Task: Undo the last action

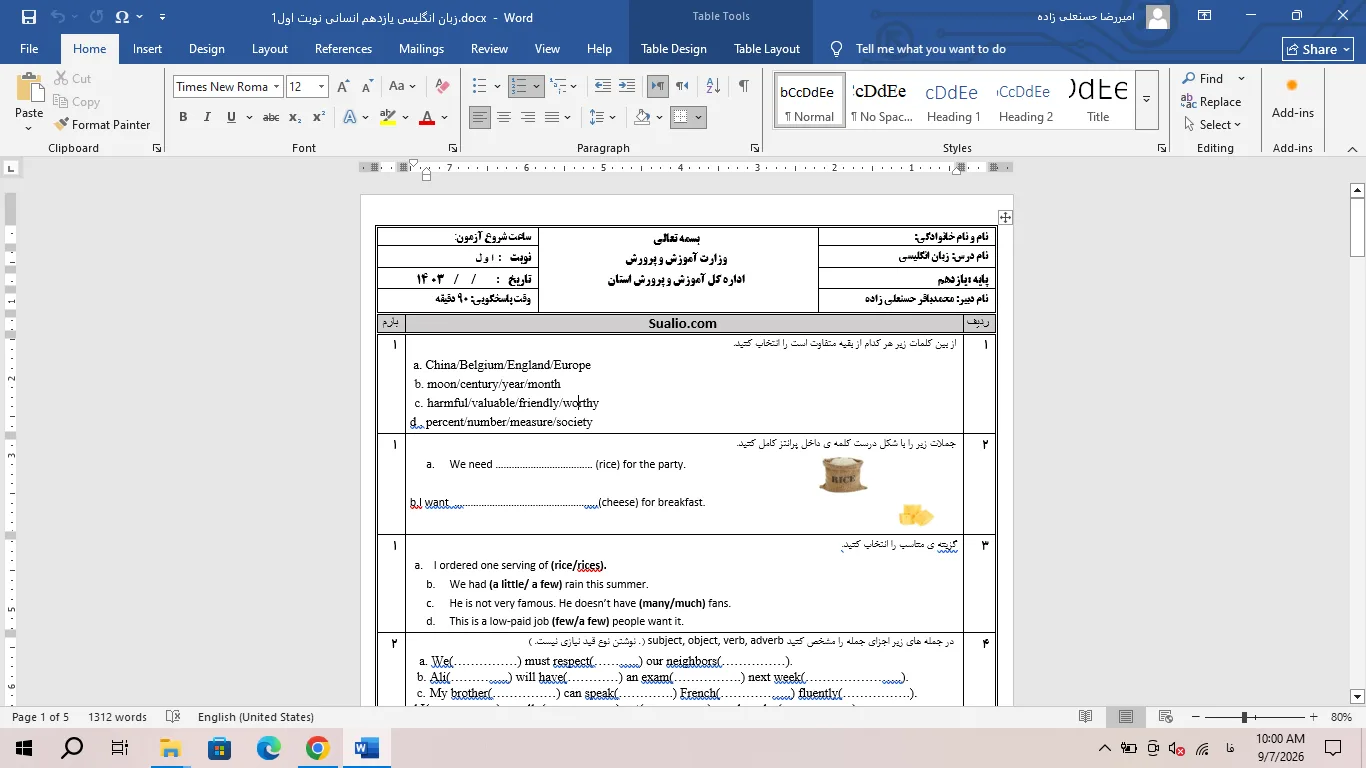Action: coord(58,17)
